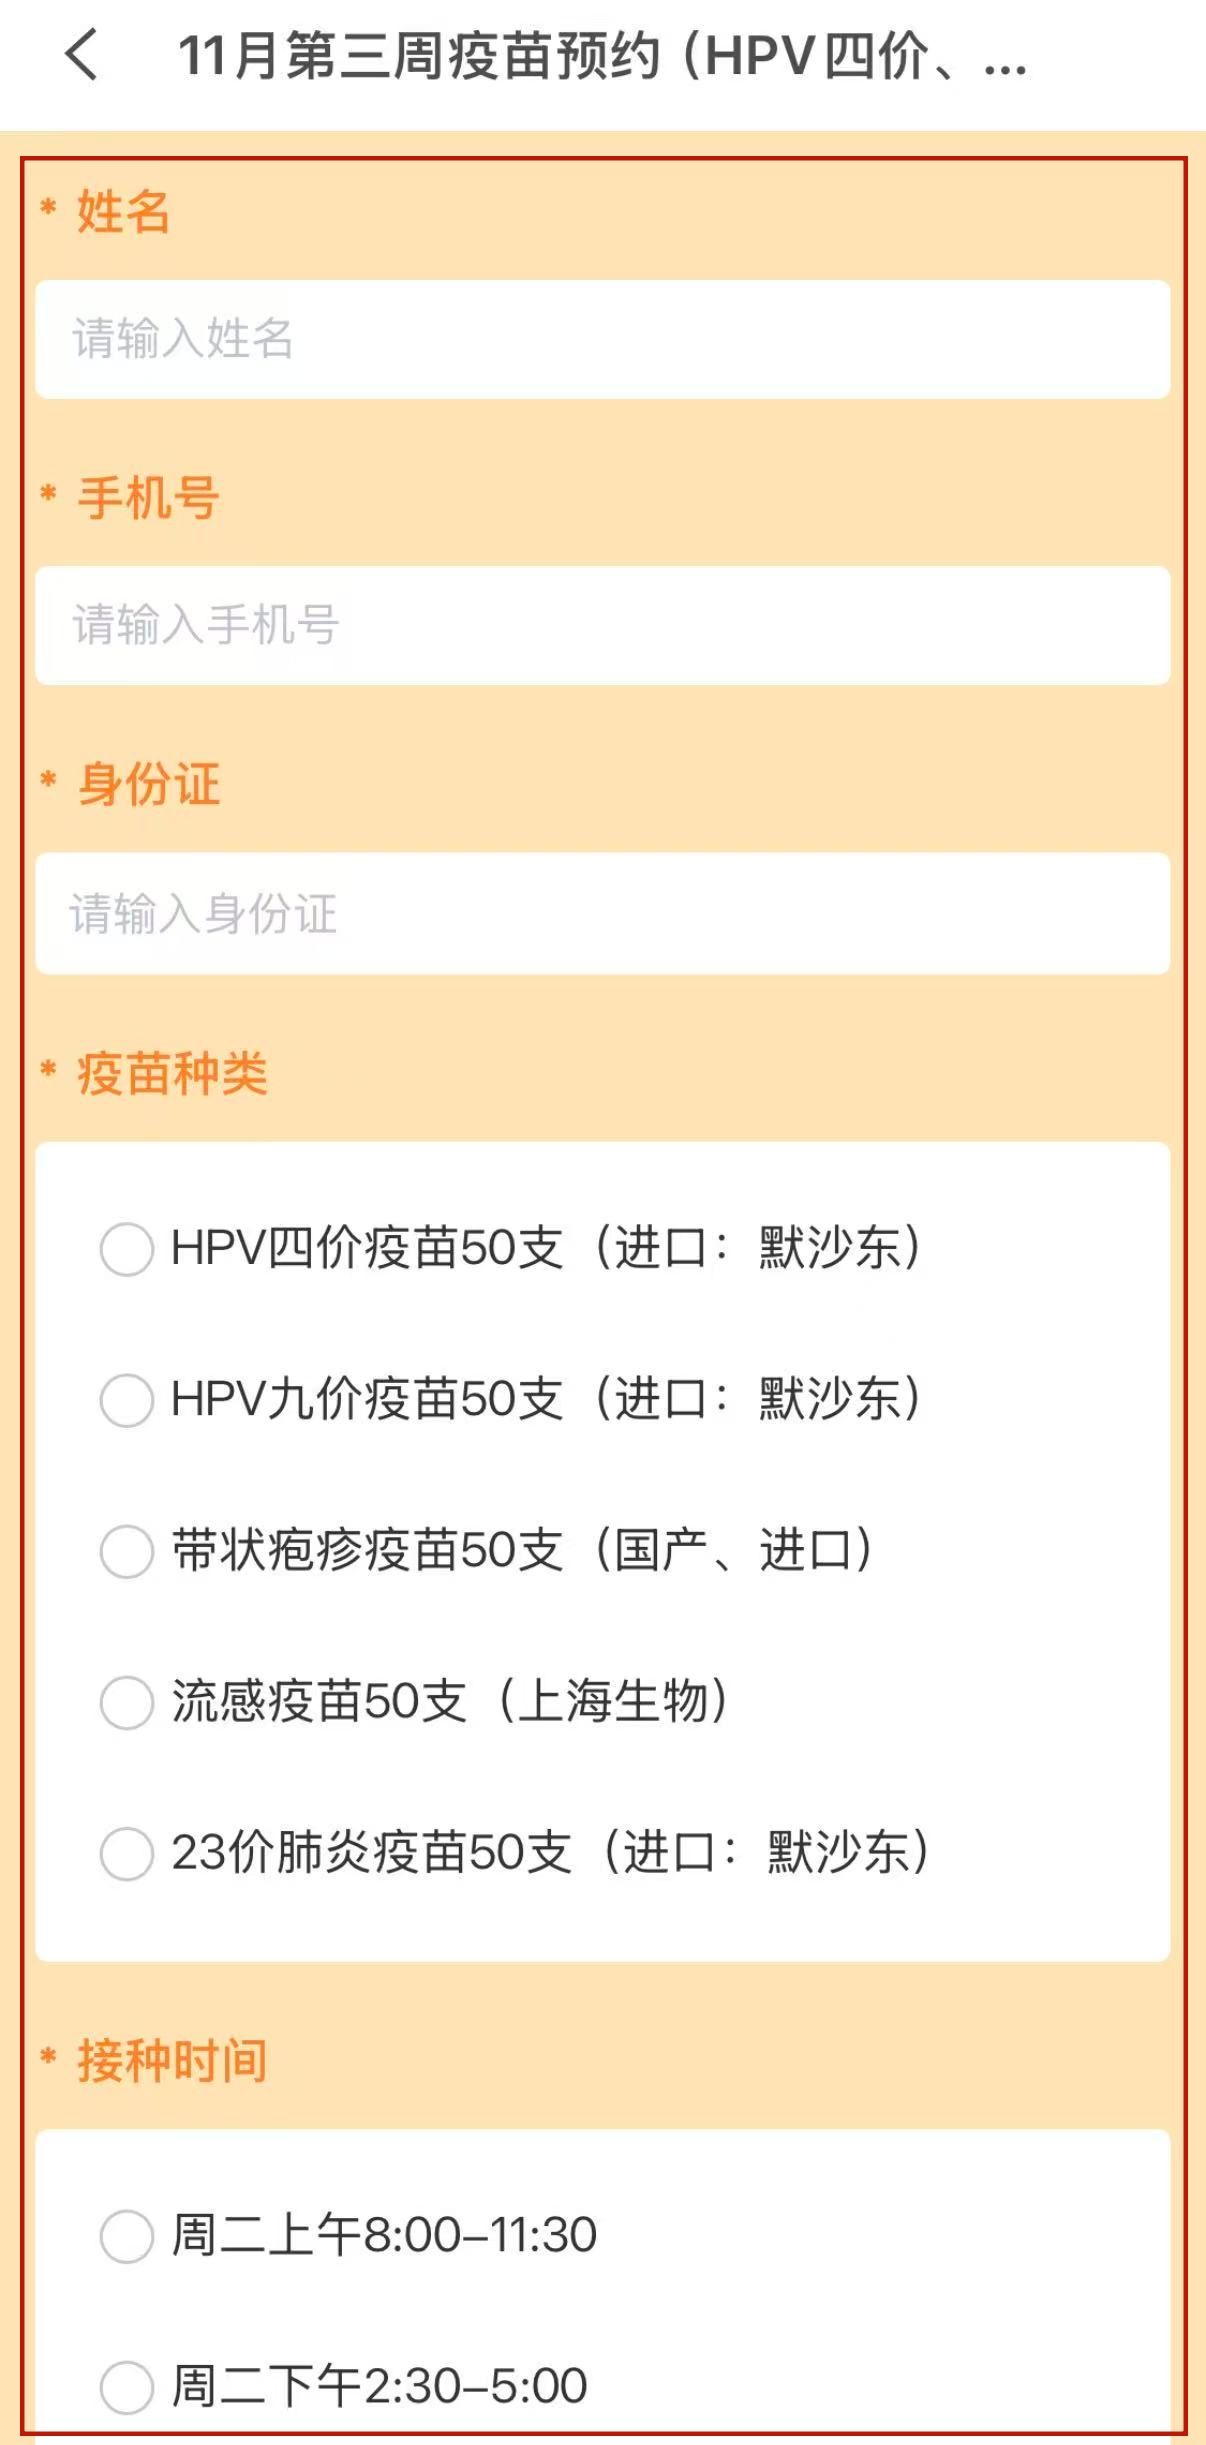
Task: Pick the 流感疫苗50支 (上海生物) radio button
Action: click(x=127, y=1701)
